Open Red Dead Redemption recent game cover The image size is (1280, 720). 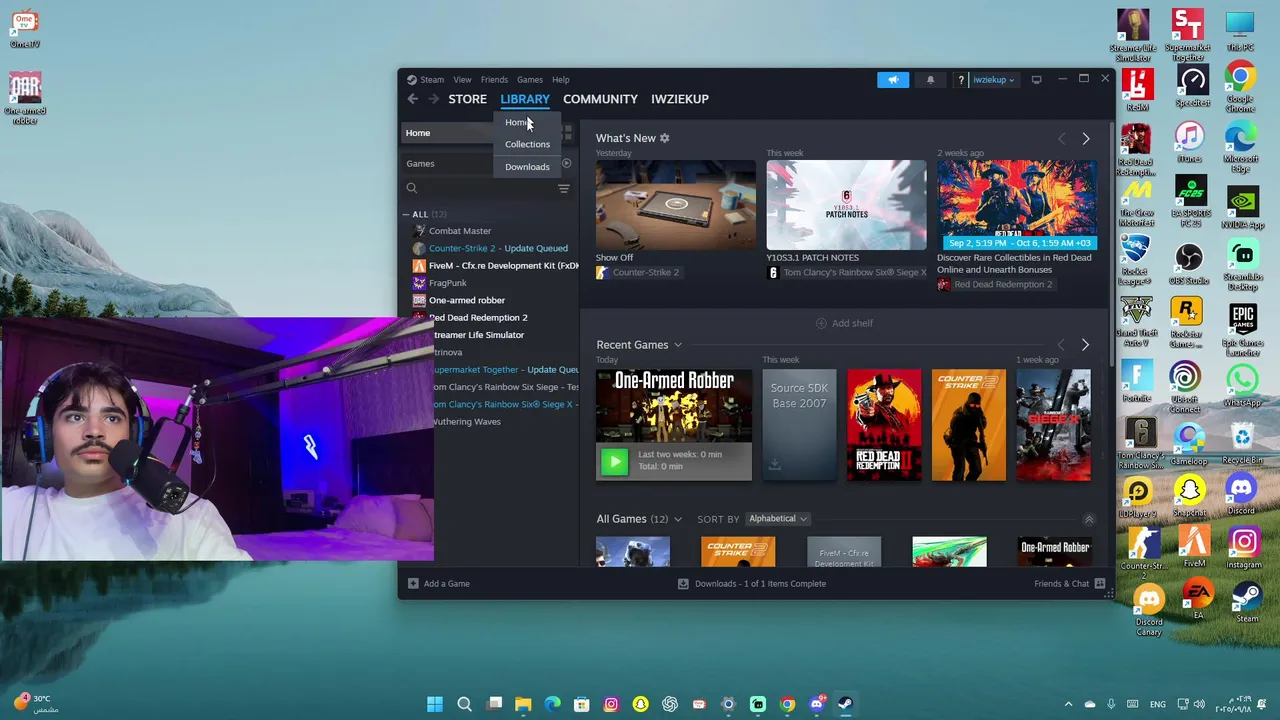pos(884,425)
